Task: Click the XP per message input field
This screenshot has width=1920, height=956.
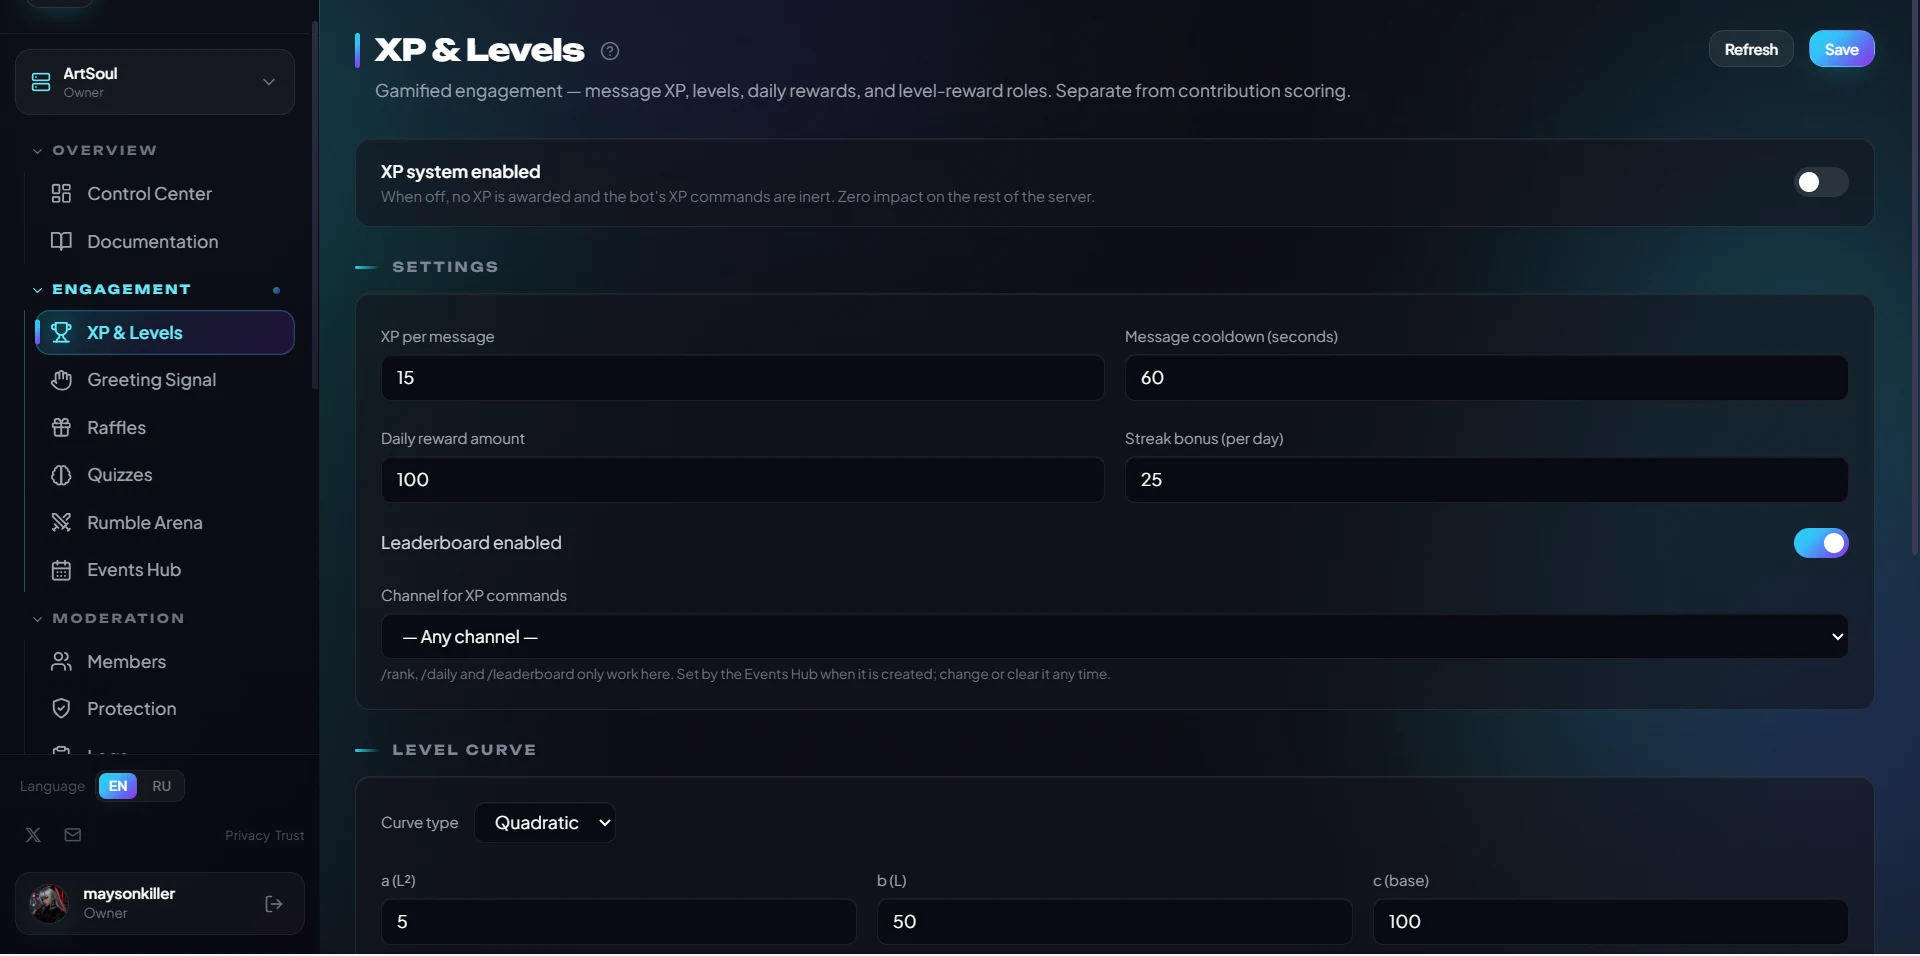Action: click(x=743, y=378)
